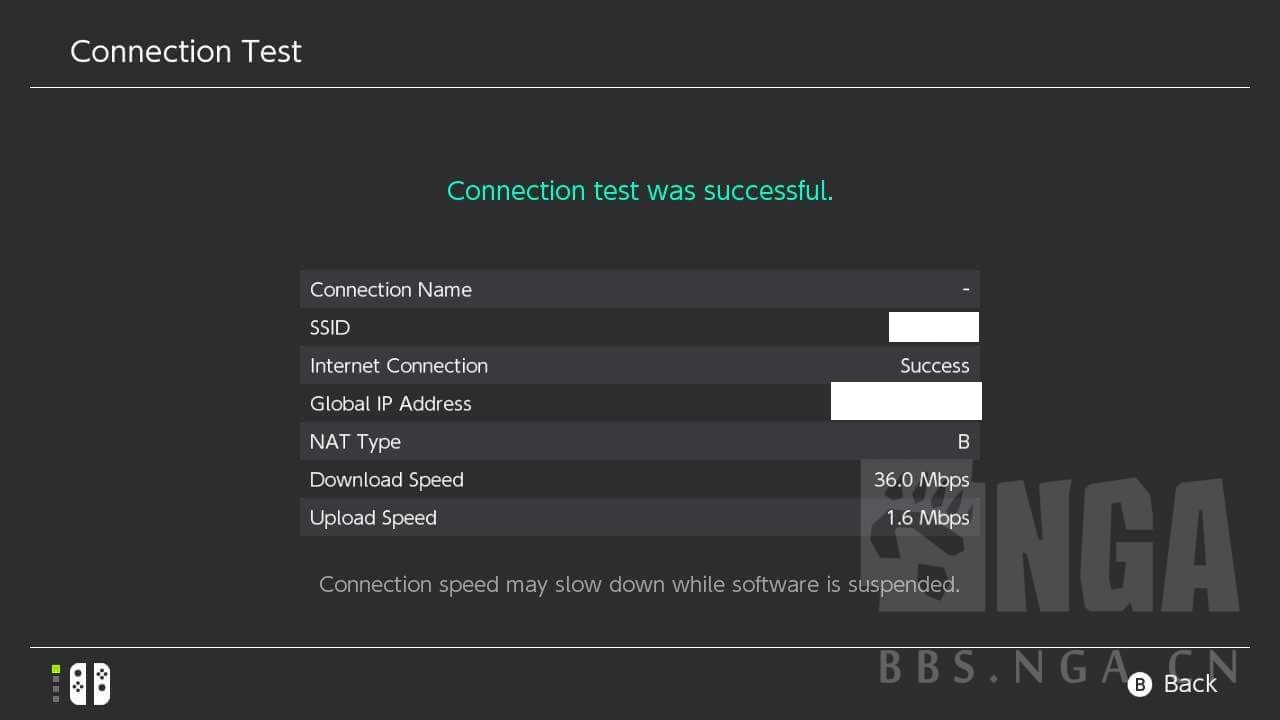Click the successful connection test message

tap(640, 191)
